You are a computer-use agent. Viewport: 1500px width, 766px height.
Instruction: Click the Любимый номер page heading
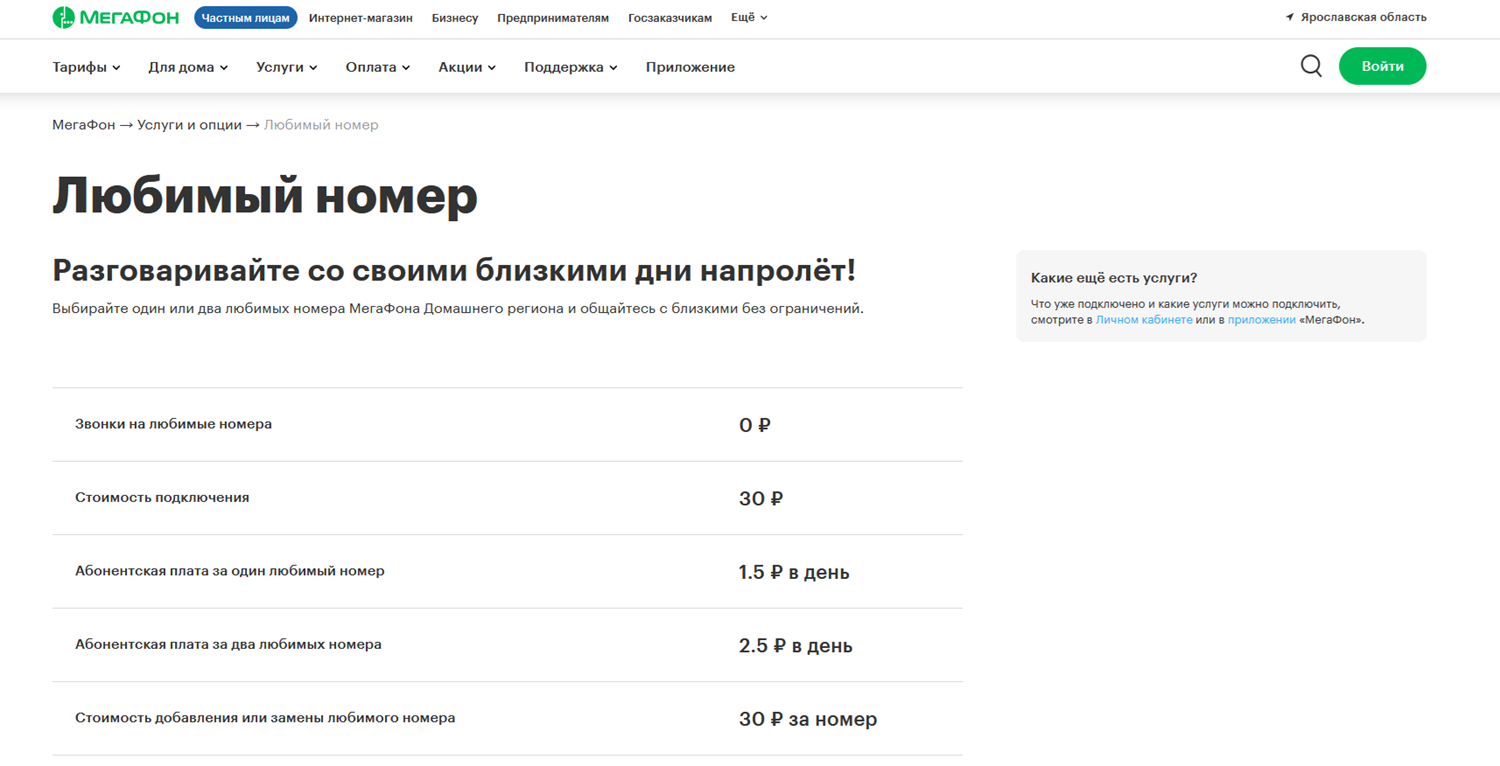coord(265,196)
